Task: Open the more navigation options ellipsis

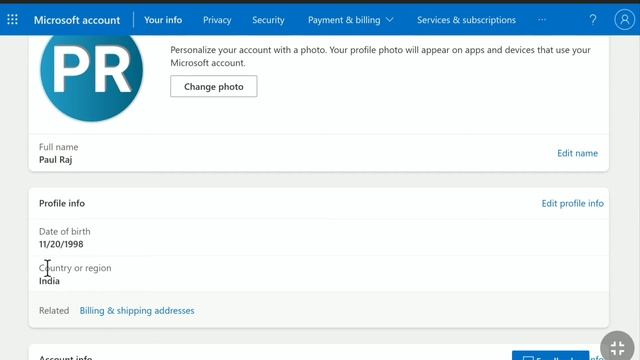Action: [x=542, y=20]
